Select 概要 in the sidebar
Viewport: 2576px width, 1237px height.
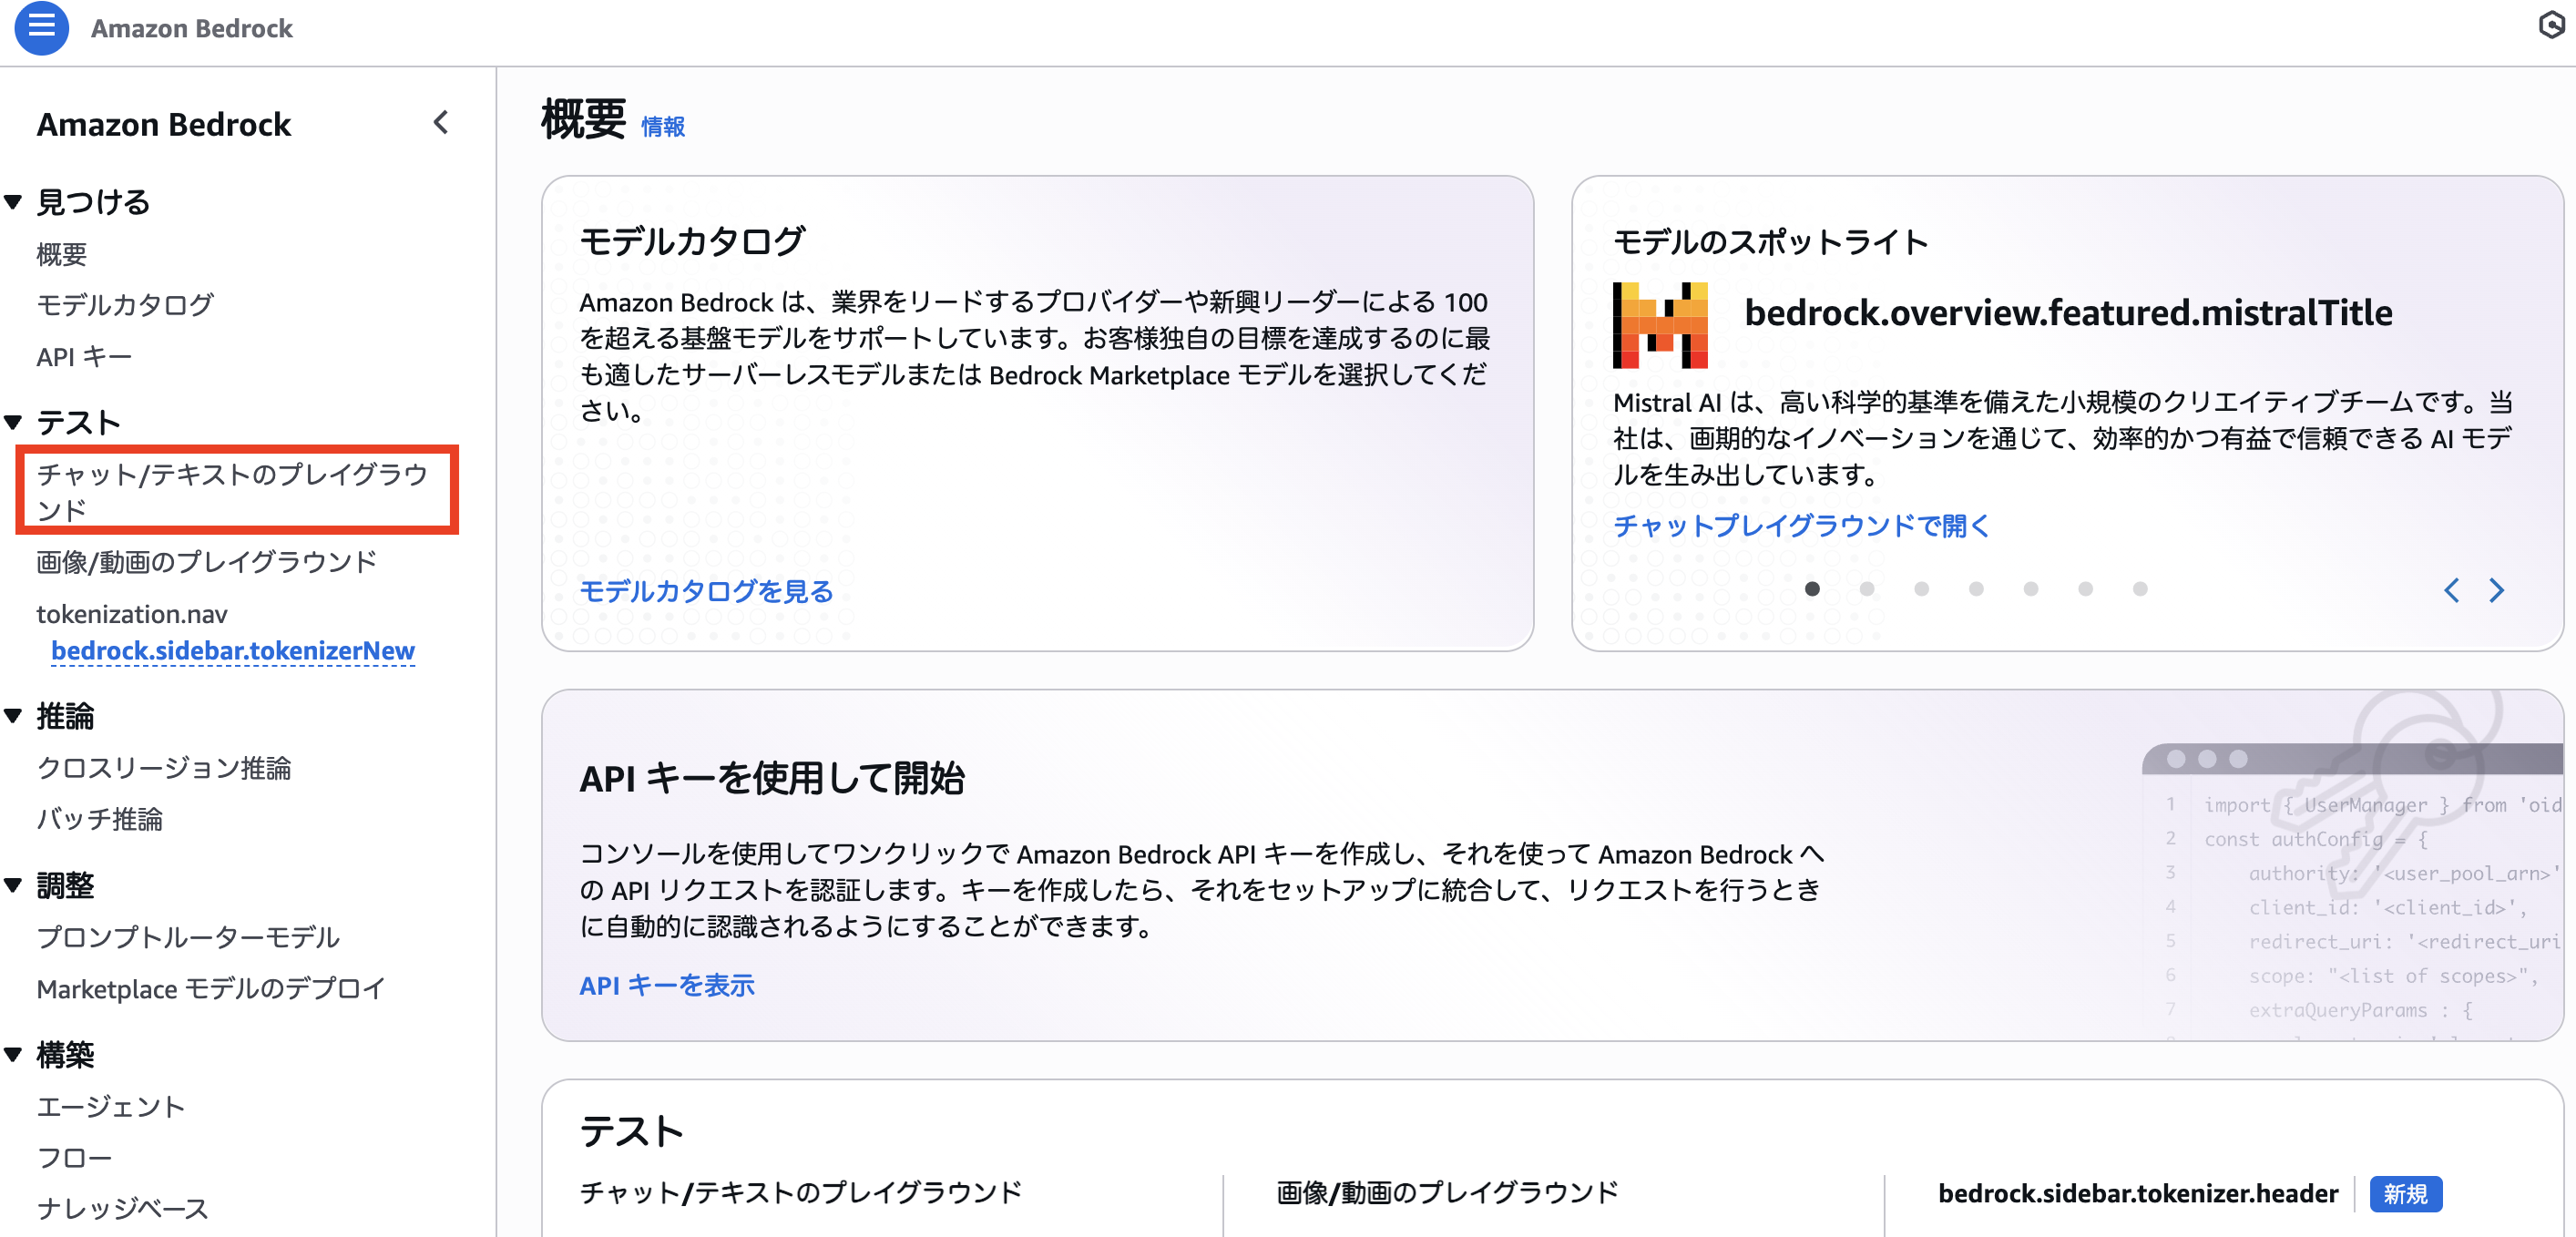tap(61, 254)
